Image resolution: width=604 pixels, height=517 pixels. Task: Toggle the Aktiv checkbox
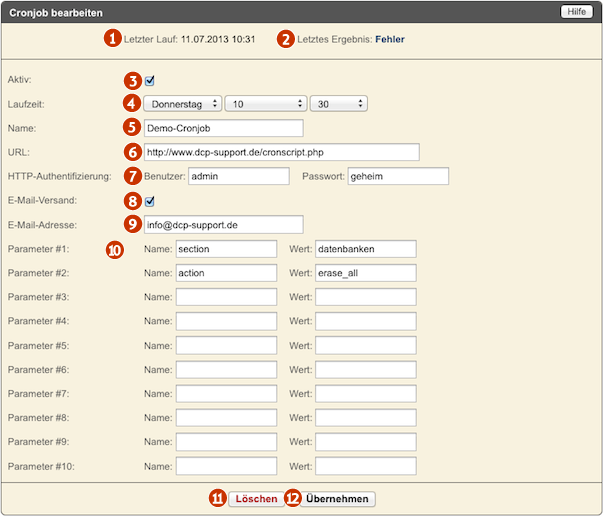coord(149,81)
